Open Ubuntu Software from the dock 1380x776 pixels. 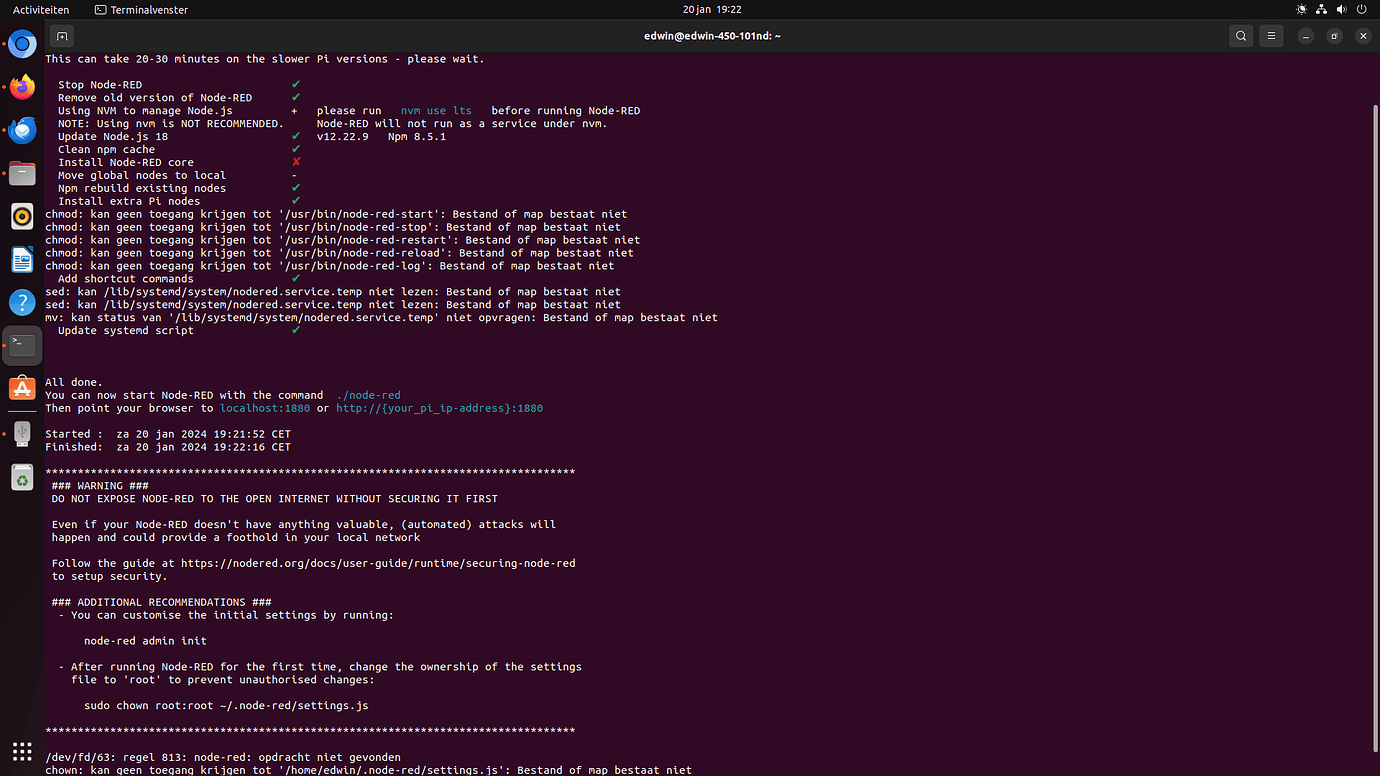(x=22, y=388)
